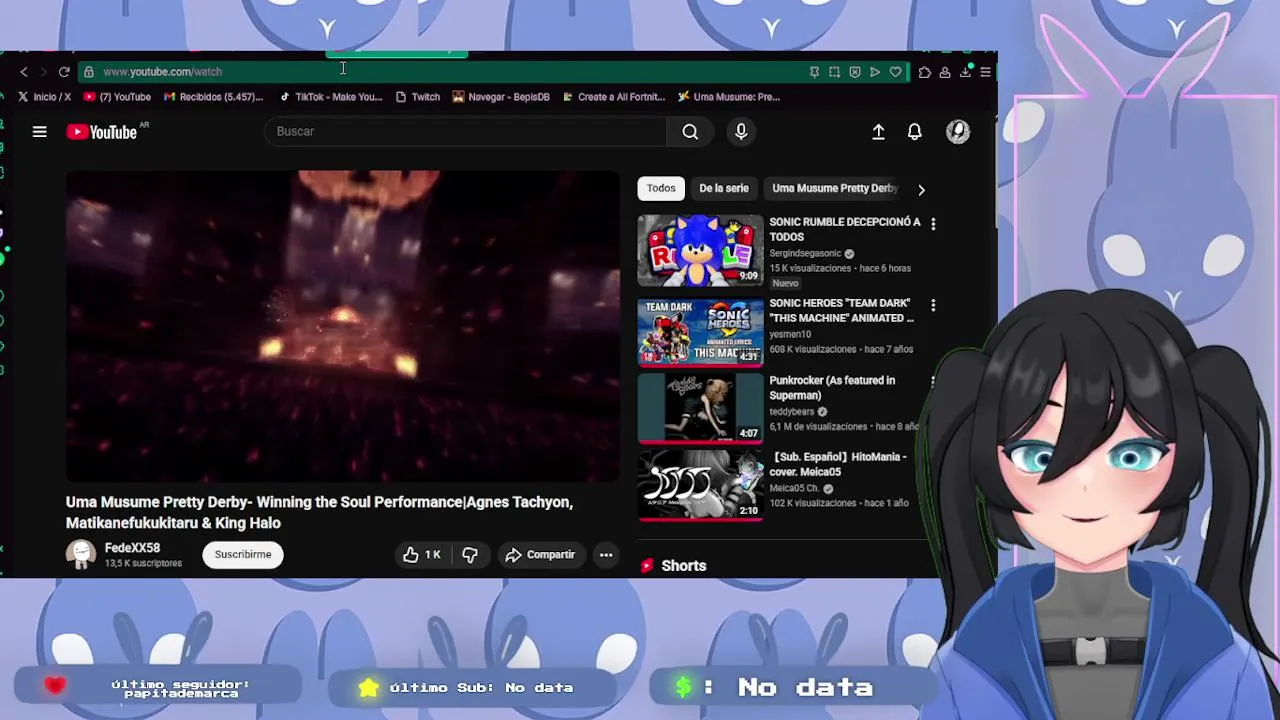Screen dimensions: 1280x720
Task: Like the video with the thumbs up
Action: [x=422, y=555]
